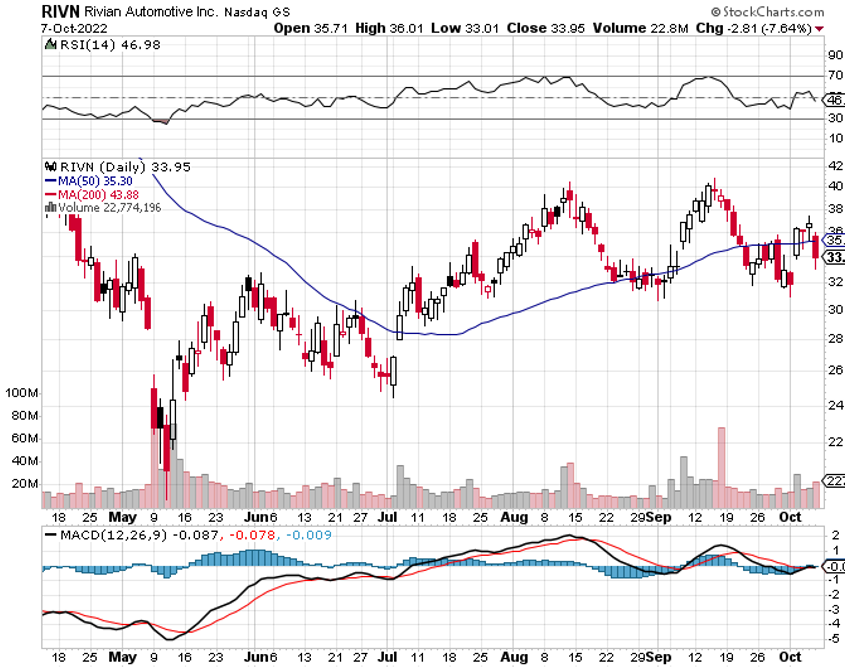
Task: Click the Low 33.01 value
Action: (x=465, y=28)
